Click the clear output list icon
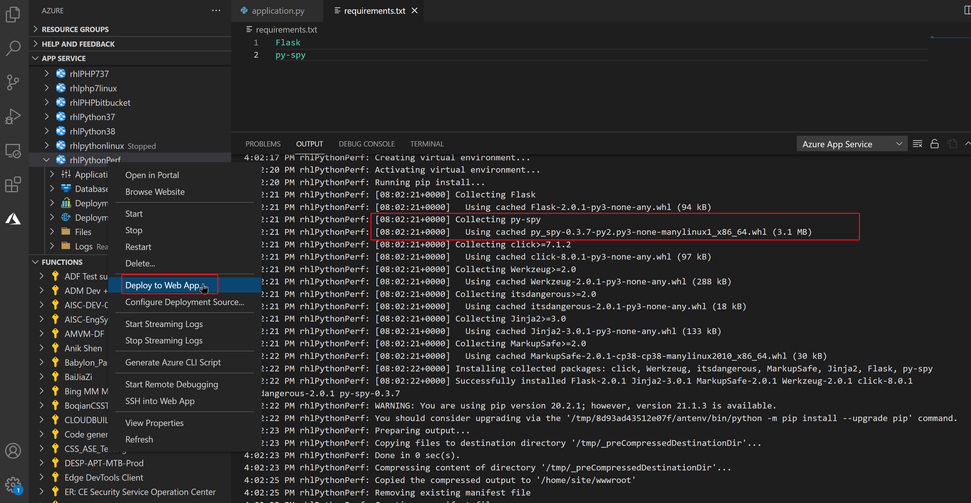The image size is (971, 503). [918, 144]
